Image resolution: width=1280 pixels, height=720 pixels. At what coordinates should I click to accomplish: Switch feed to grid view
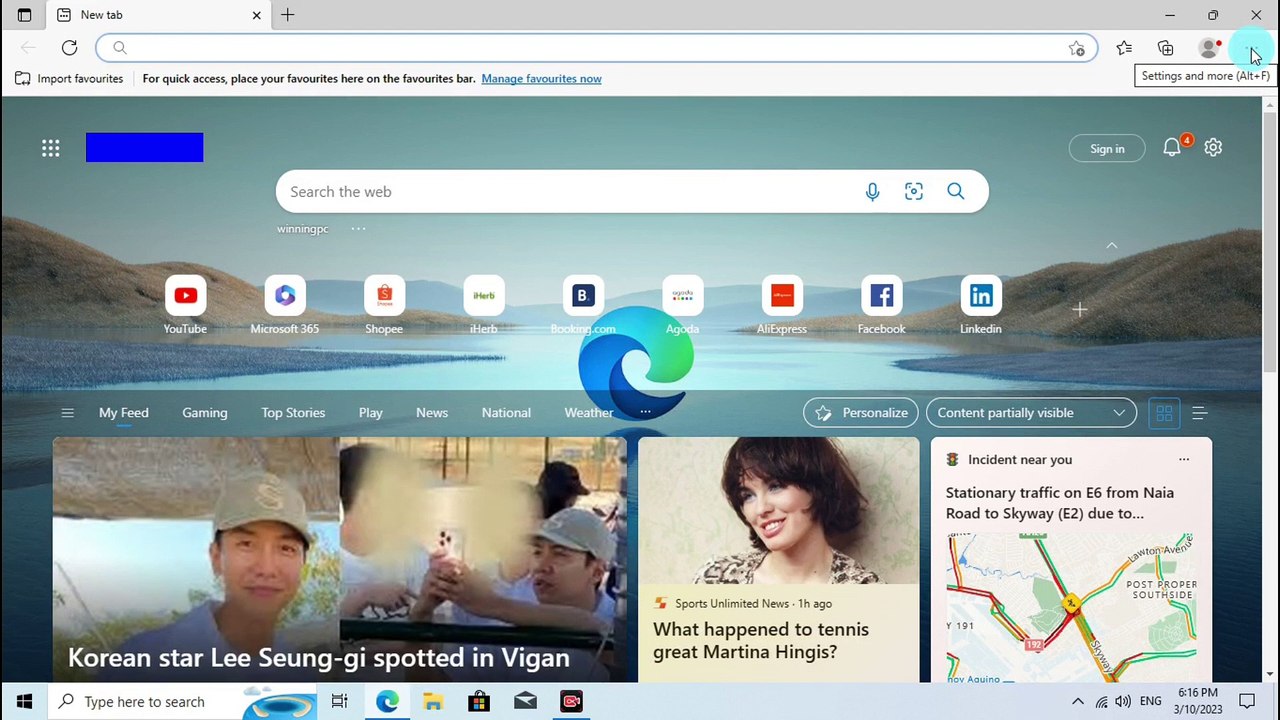click(x=1164, y=413)
